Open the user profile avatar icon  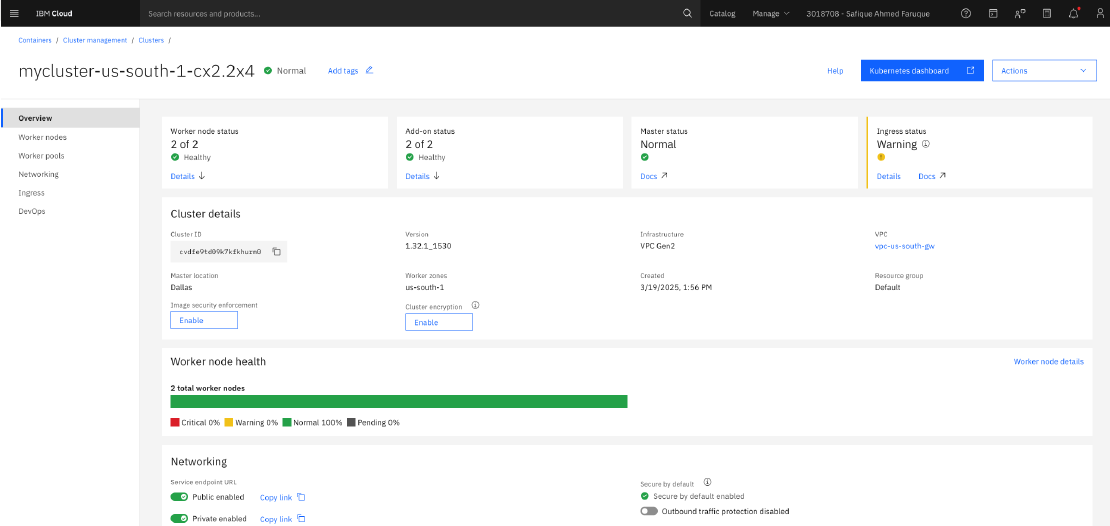[x=1099, y=13]
